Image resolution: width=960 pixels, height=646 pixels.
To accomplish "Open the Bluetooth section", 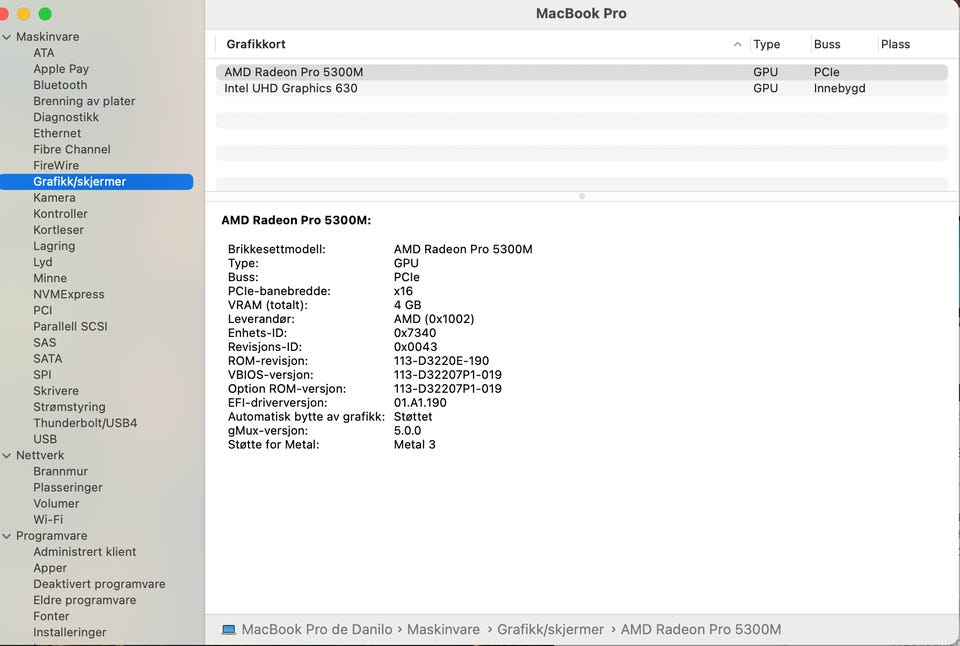I will coord(60,85).
